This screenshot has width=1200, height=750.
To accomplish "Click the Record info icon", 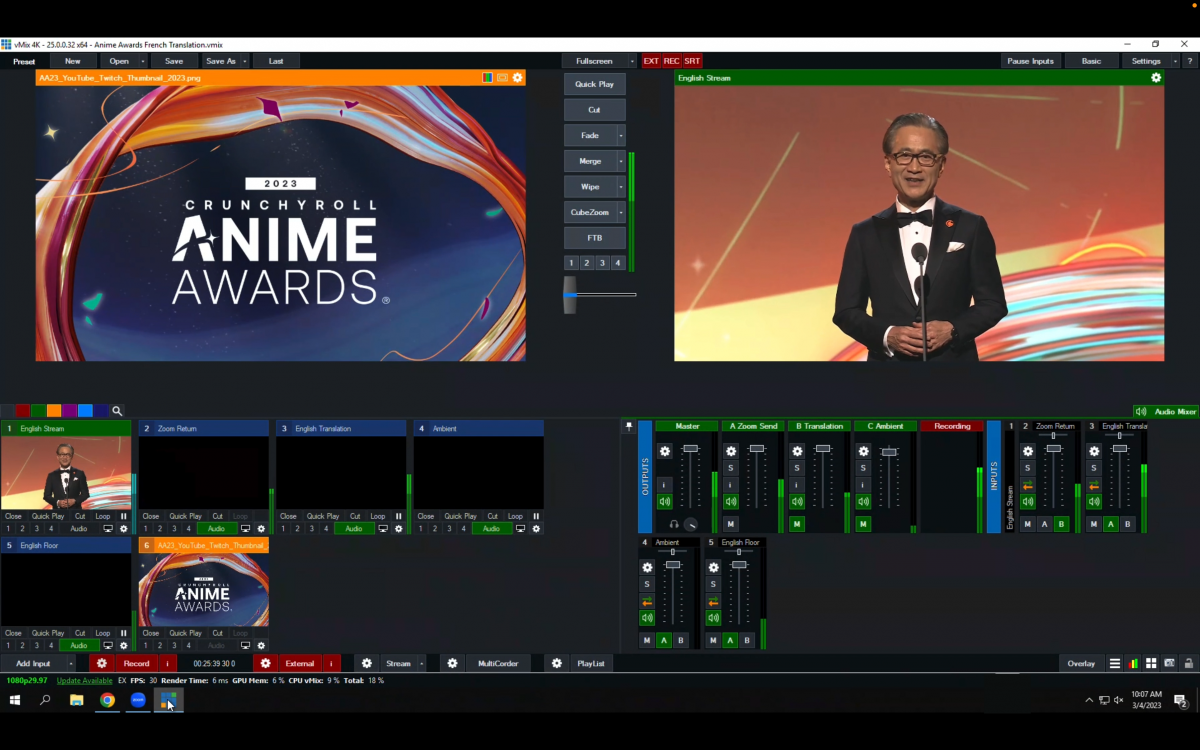I will [167, 663].
